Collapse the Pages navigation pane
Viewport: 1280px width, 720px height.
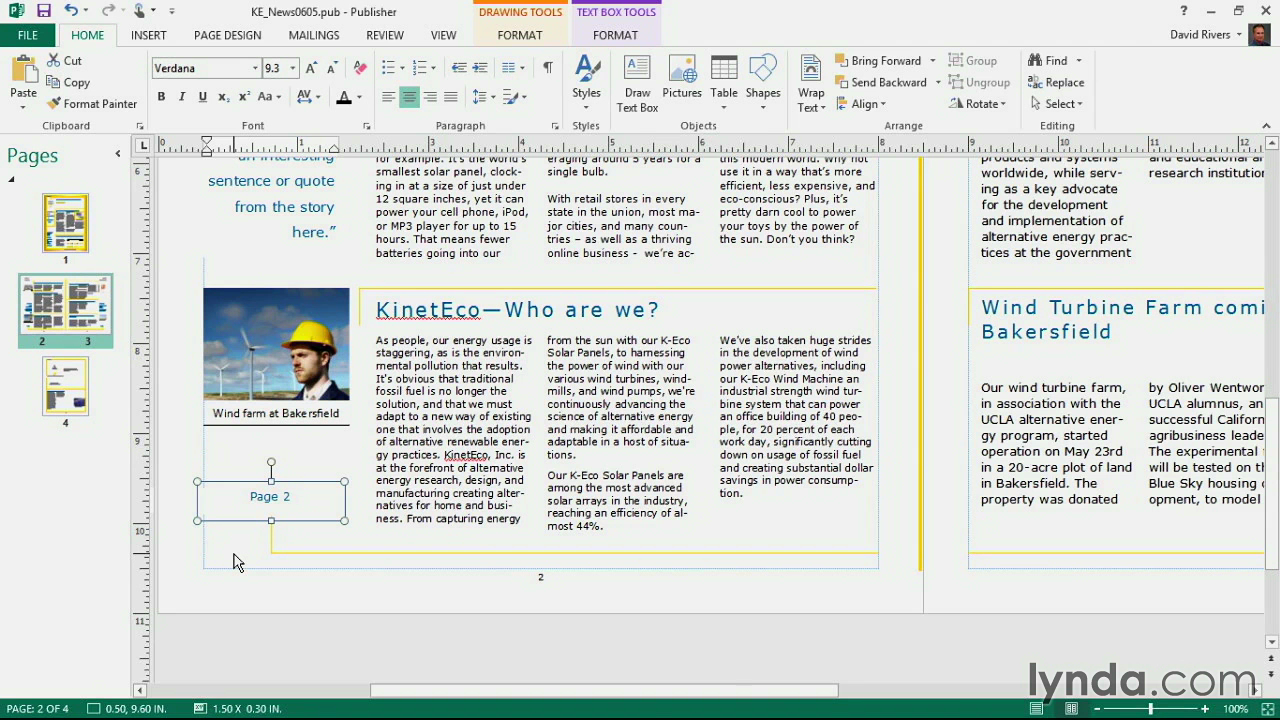coord(118,154)
